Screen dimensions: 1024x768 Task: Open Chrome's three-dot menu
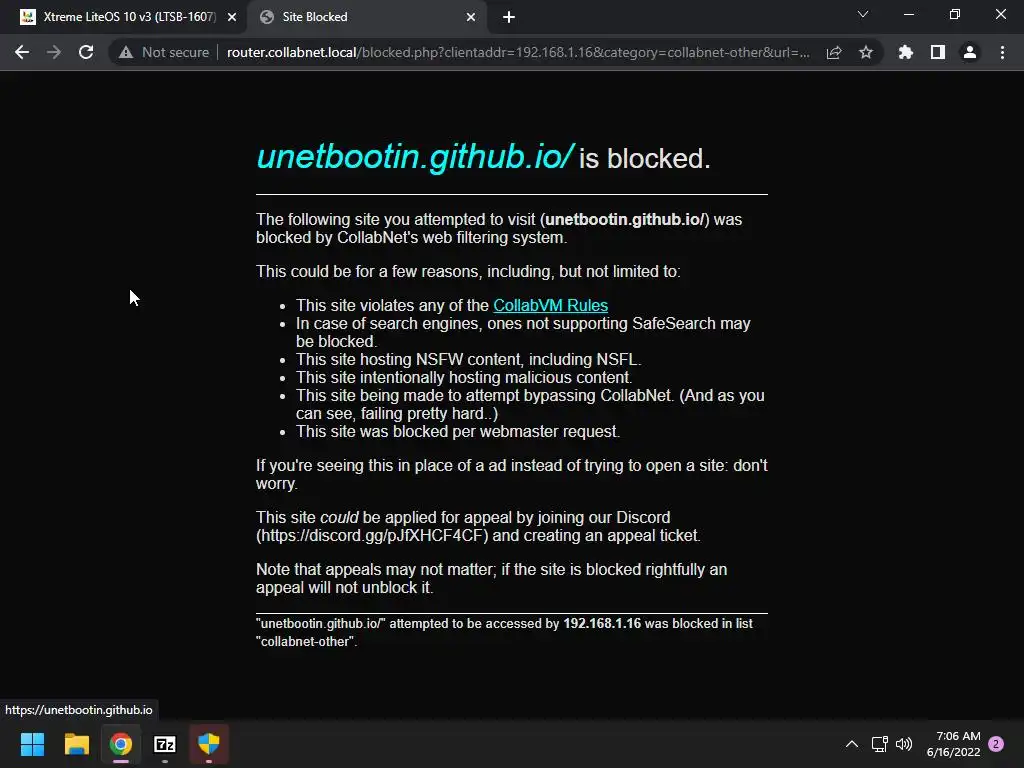click(1002, 52)
